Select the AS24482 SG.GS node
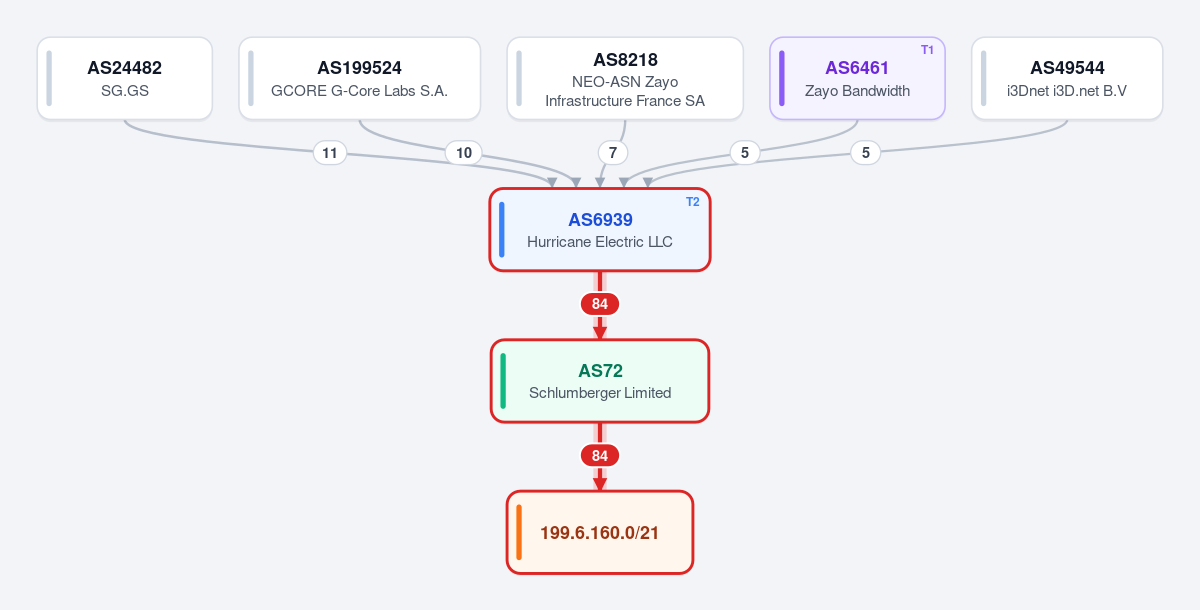The width and height of the screenshot is (1200, 610). pos(125,79)
